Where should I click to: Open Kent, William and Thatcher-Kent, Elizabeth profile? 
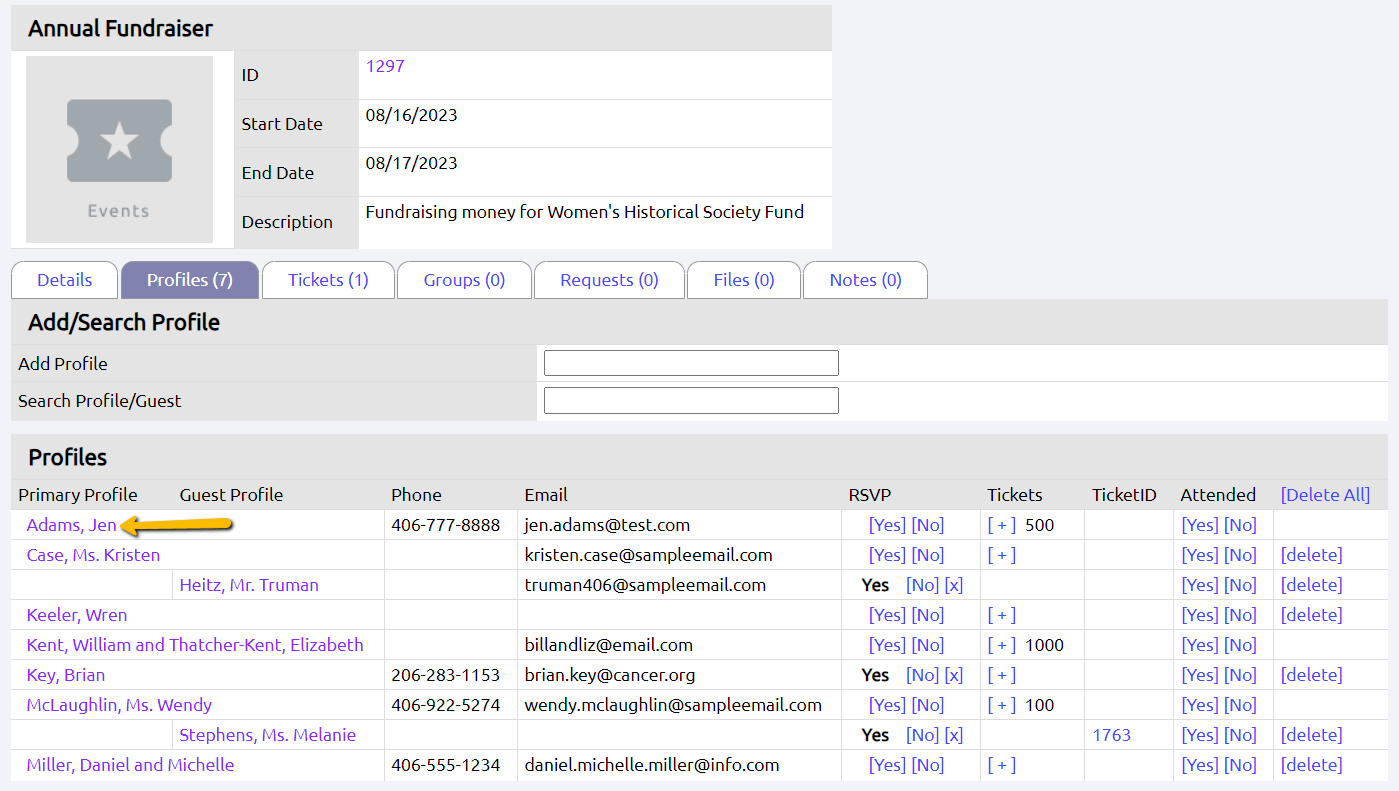point(195,645)
